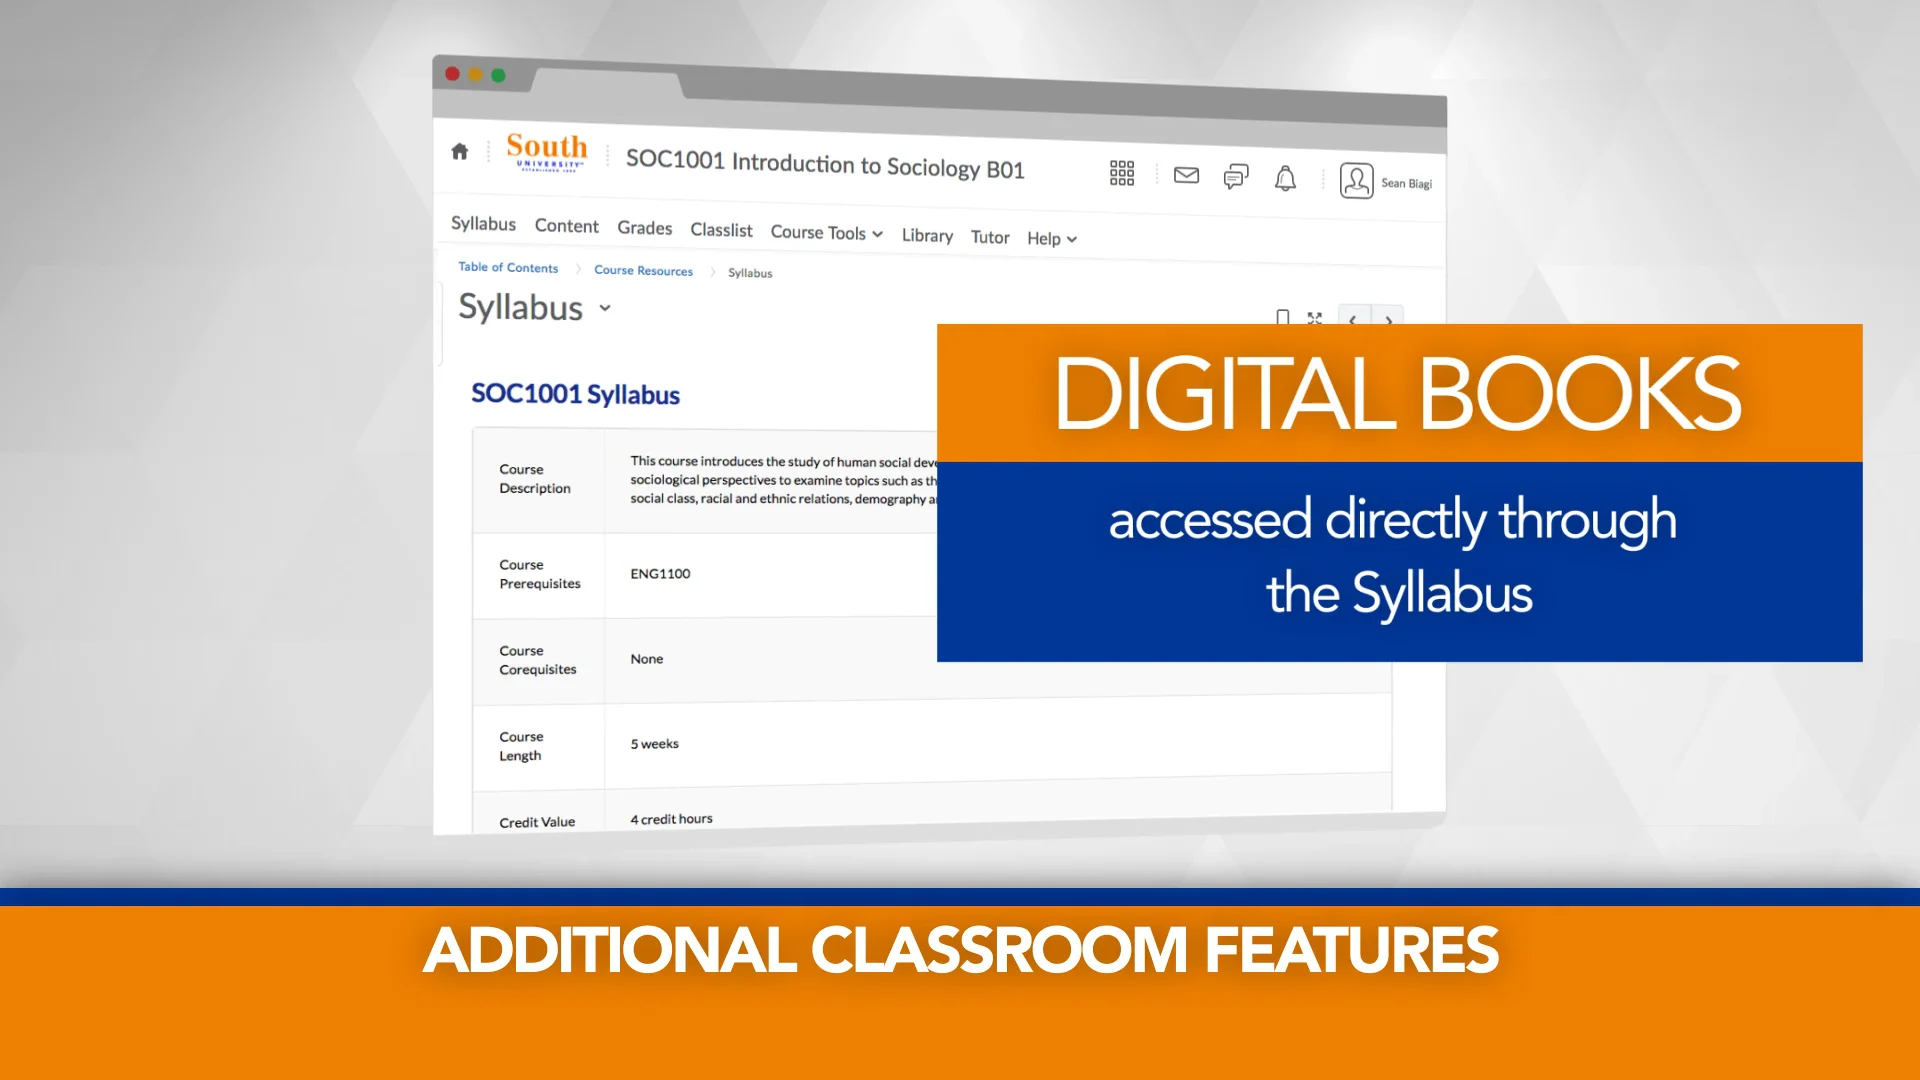The image size is (1920, 1080).
Task: Switch to the Content tab
Action: coord(566,226)
